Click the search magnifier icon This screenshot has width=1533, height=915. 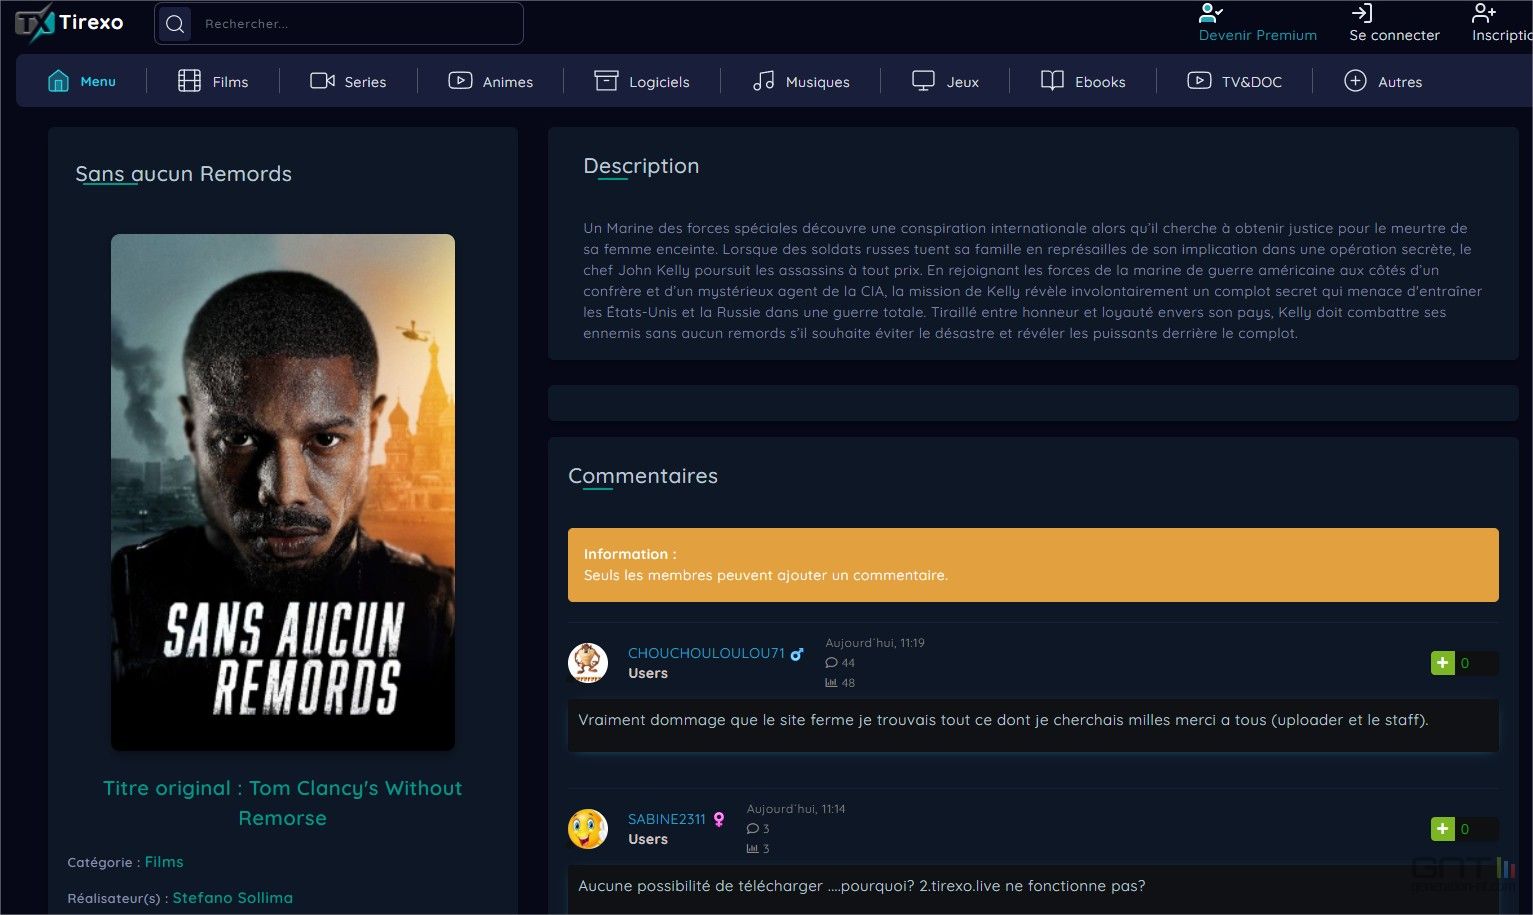[175, 24]
